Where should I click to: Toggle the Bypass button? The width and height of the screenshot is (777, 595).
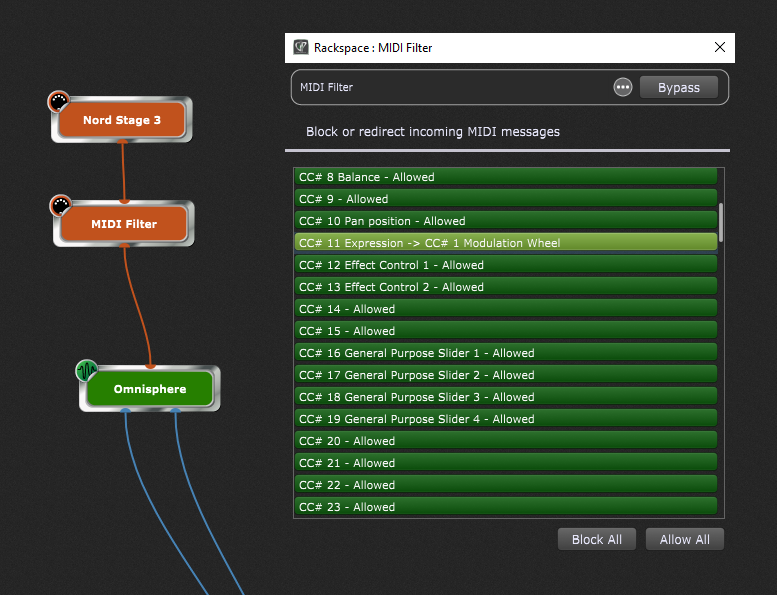click(678, 88)
